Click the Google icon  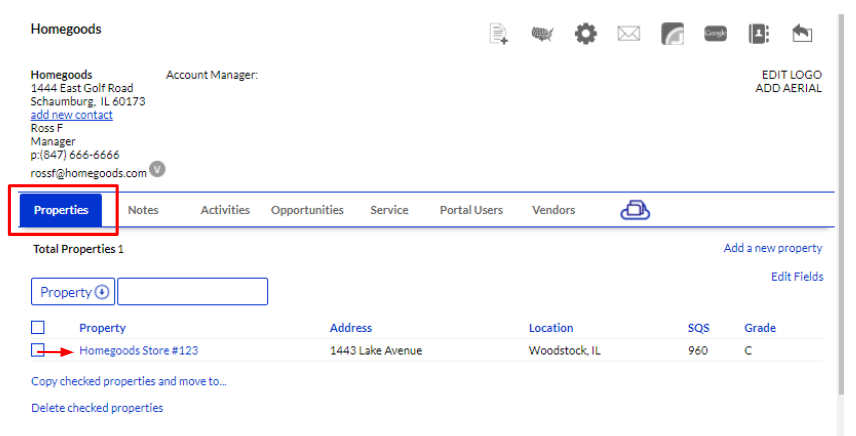point(715,33)
